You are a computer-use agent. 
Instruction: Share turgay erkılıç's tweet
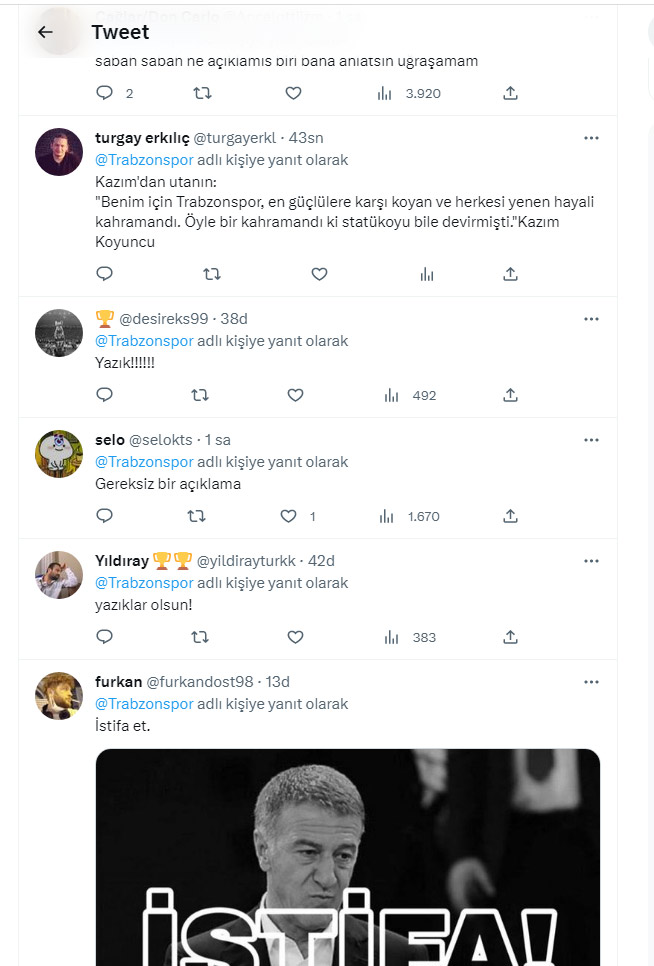click(510, 274)
